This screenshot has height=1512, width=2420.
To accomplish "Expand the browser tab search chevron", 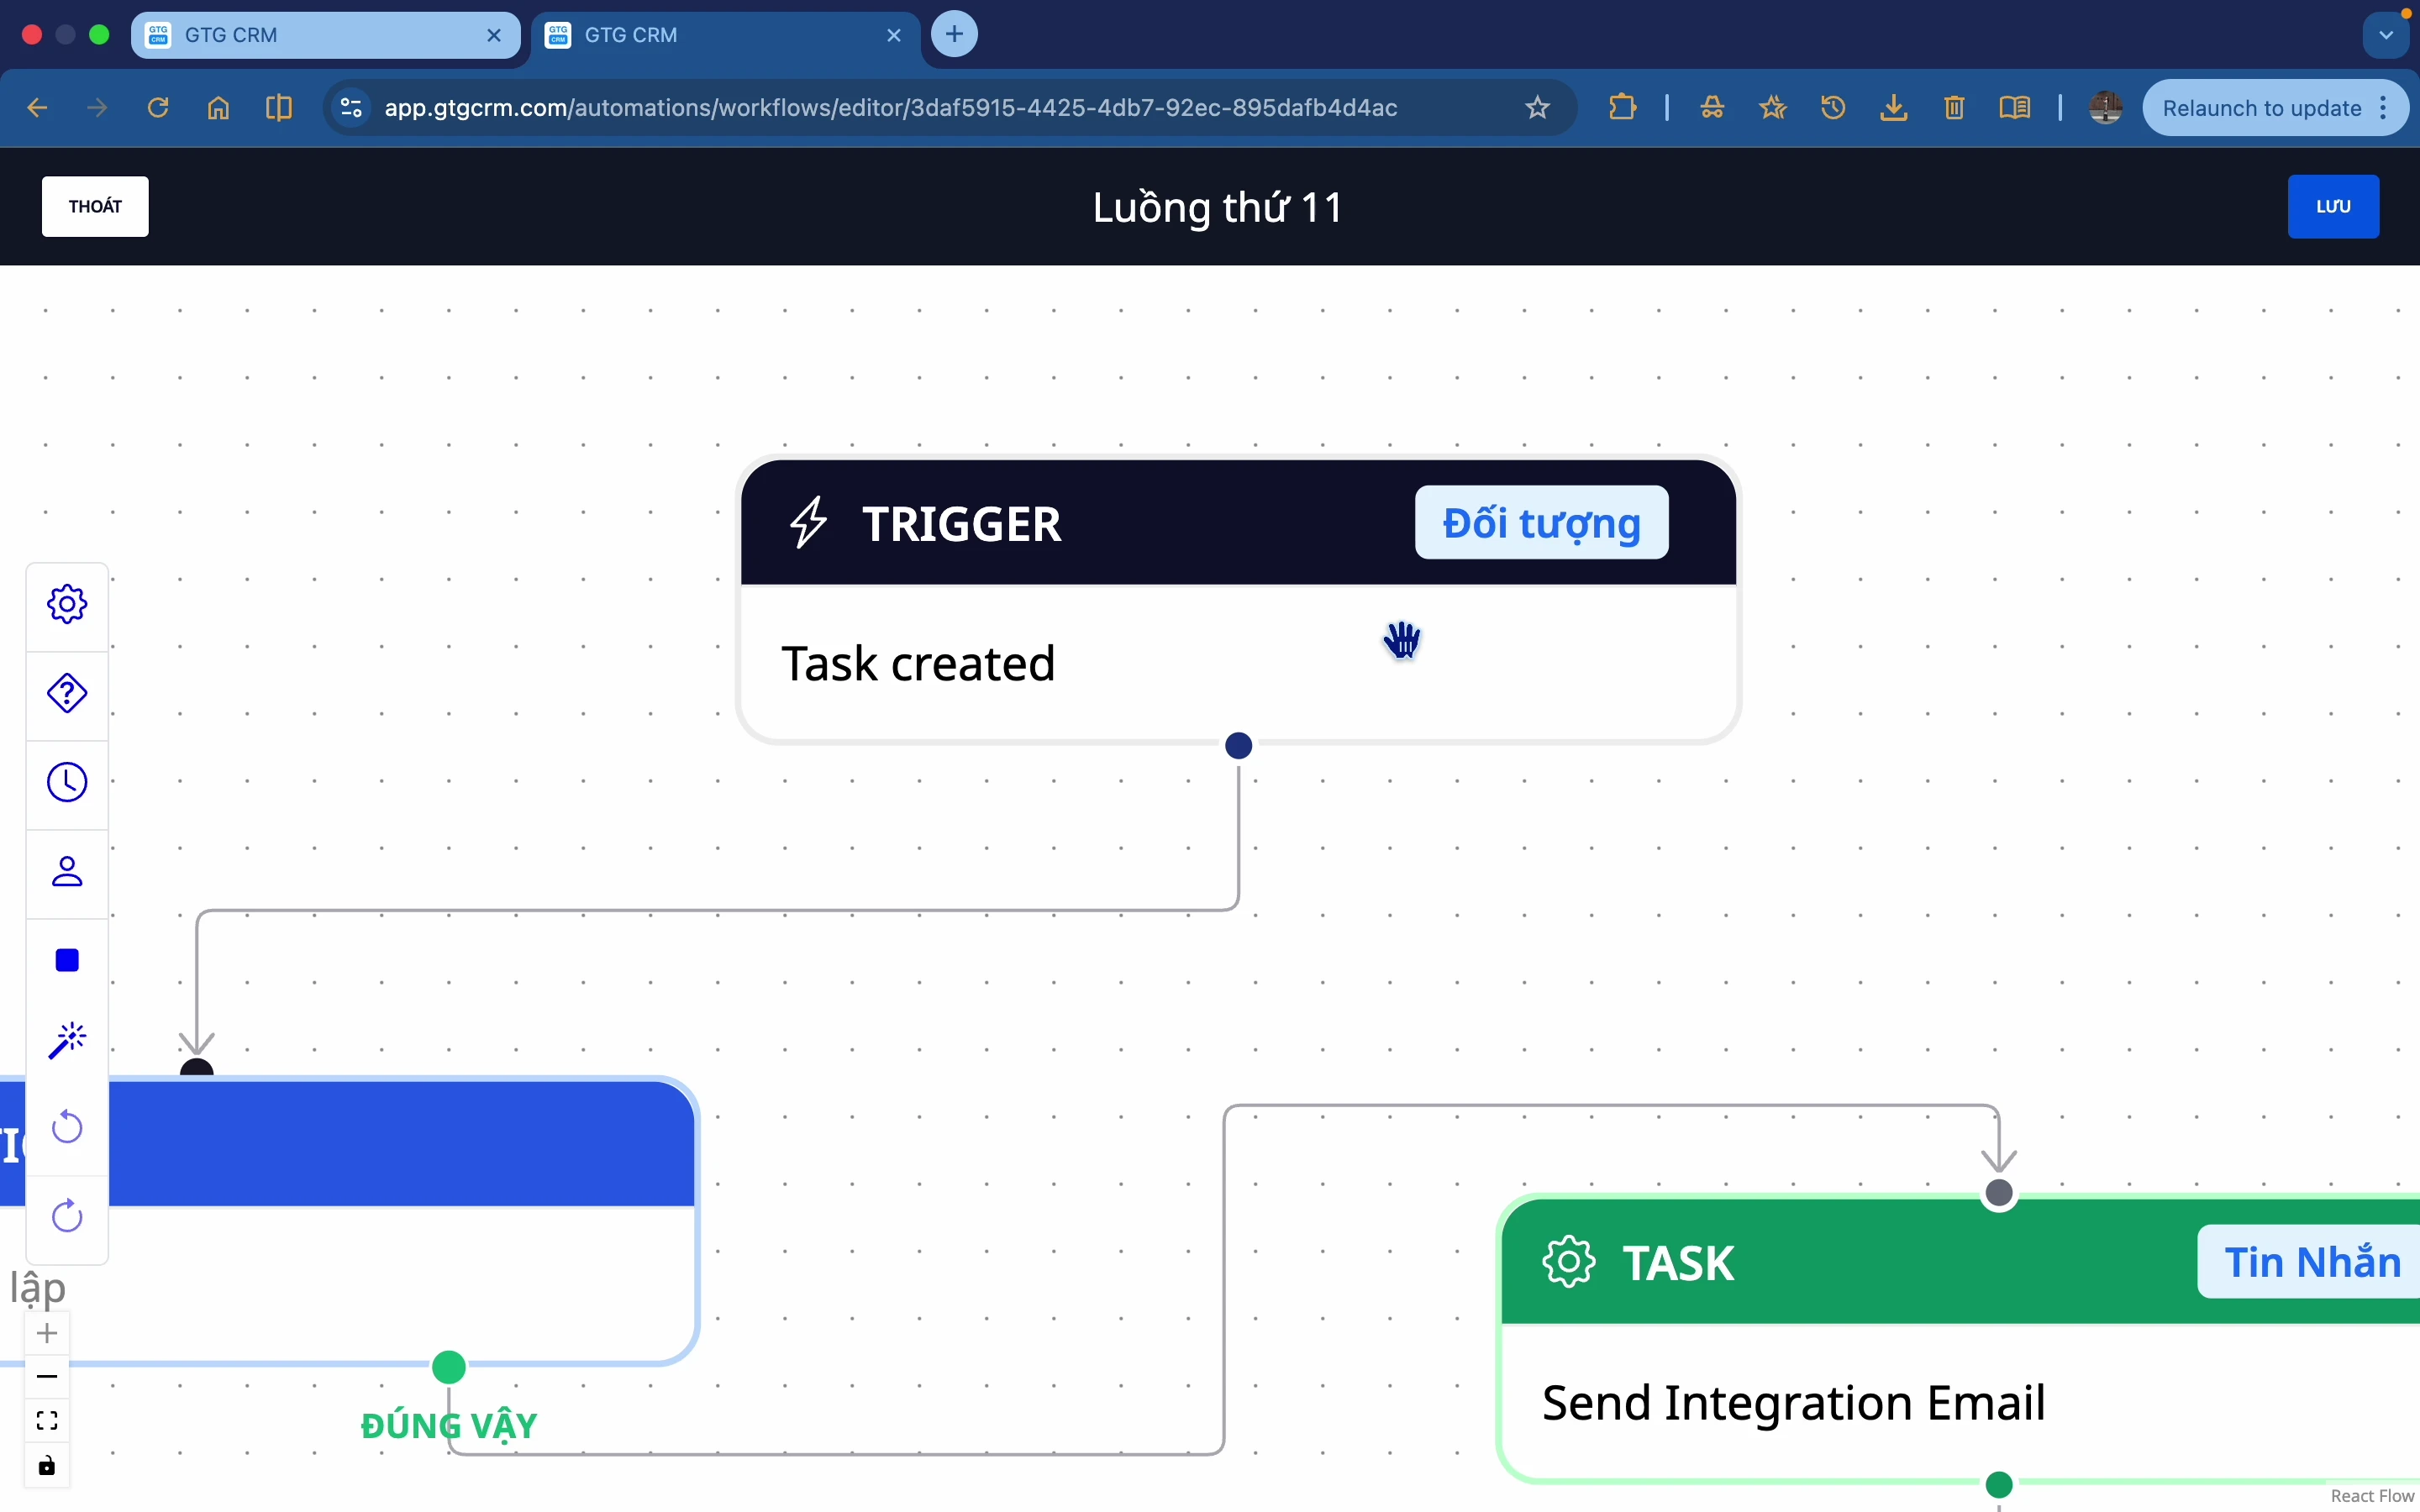I will point(2386,35).
